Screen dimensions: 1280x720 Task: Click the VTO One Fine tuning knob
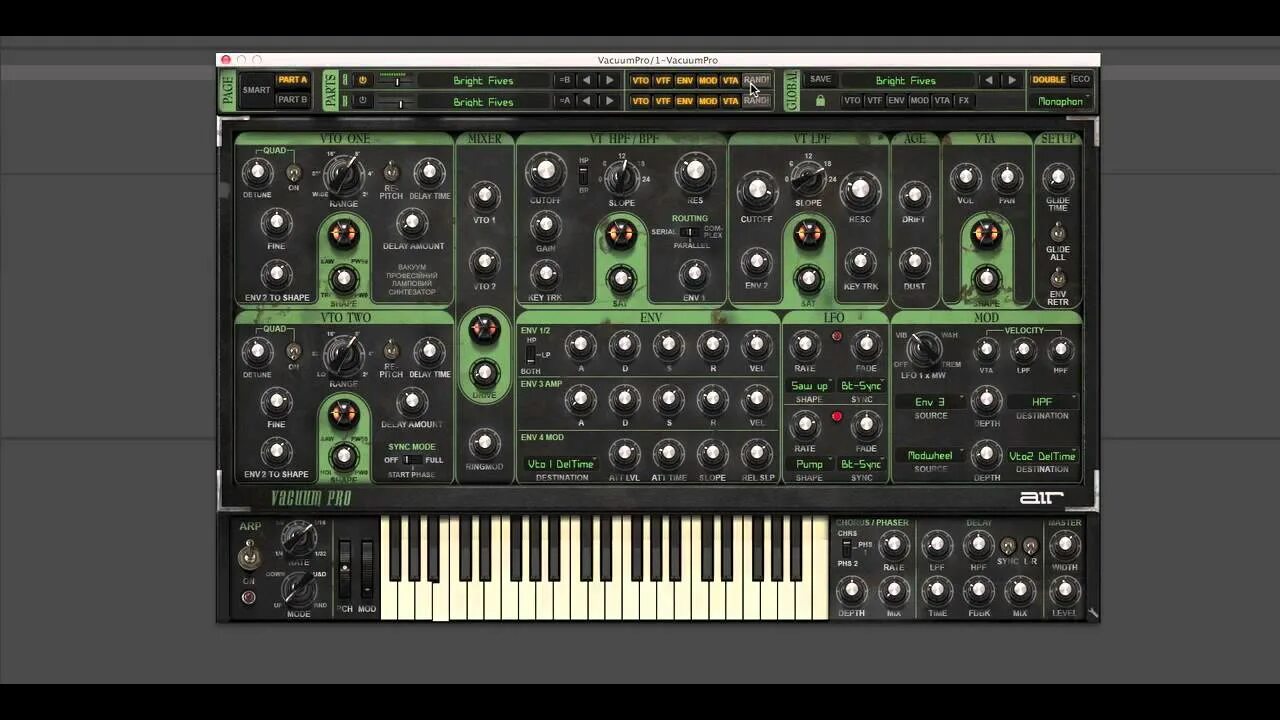(x=276, y=223)
